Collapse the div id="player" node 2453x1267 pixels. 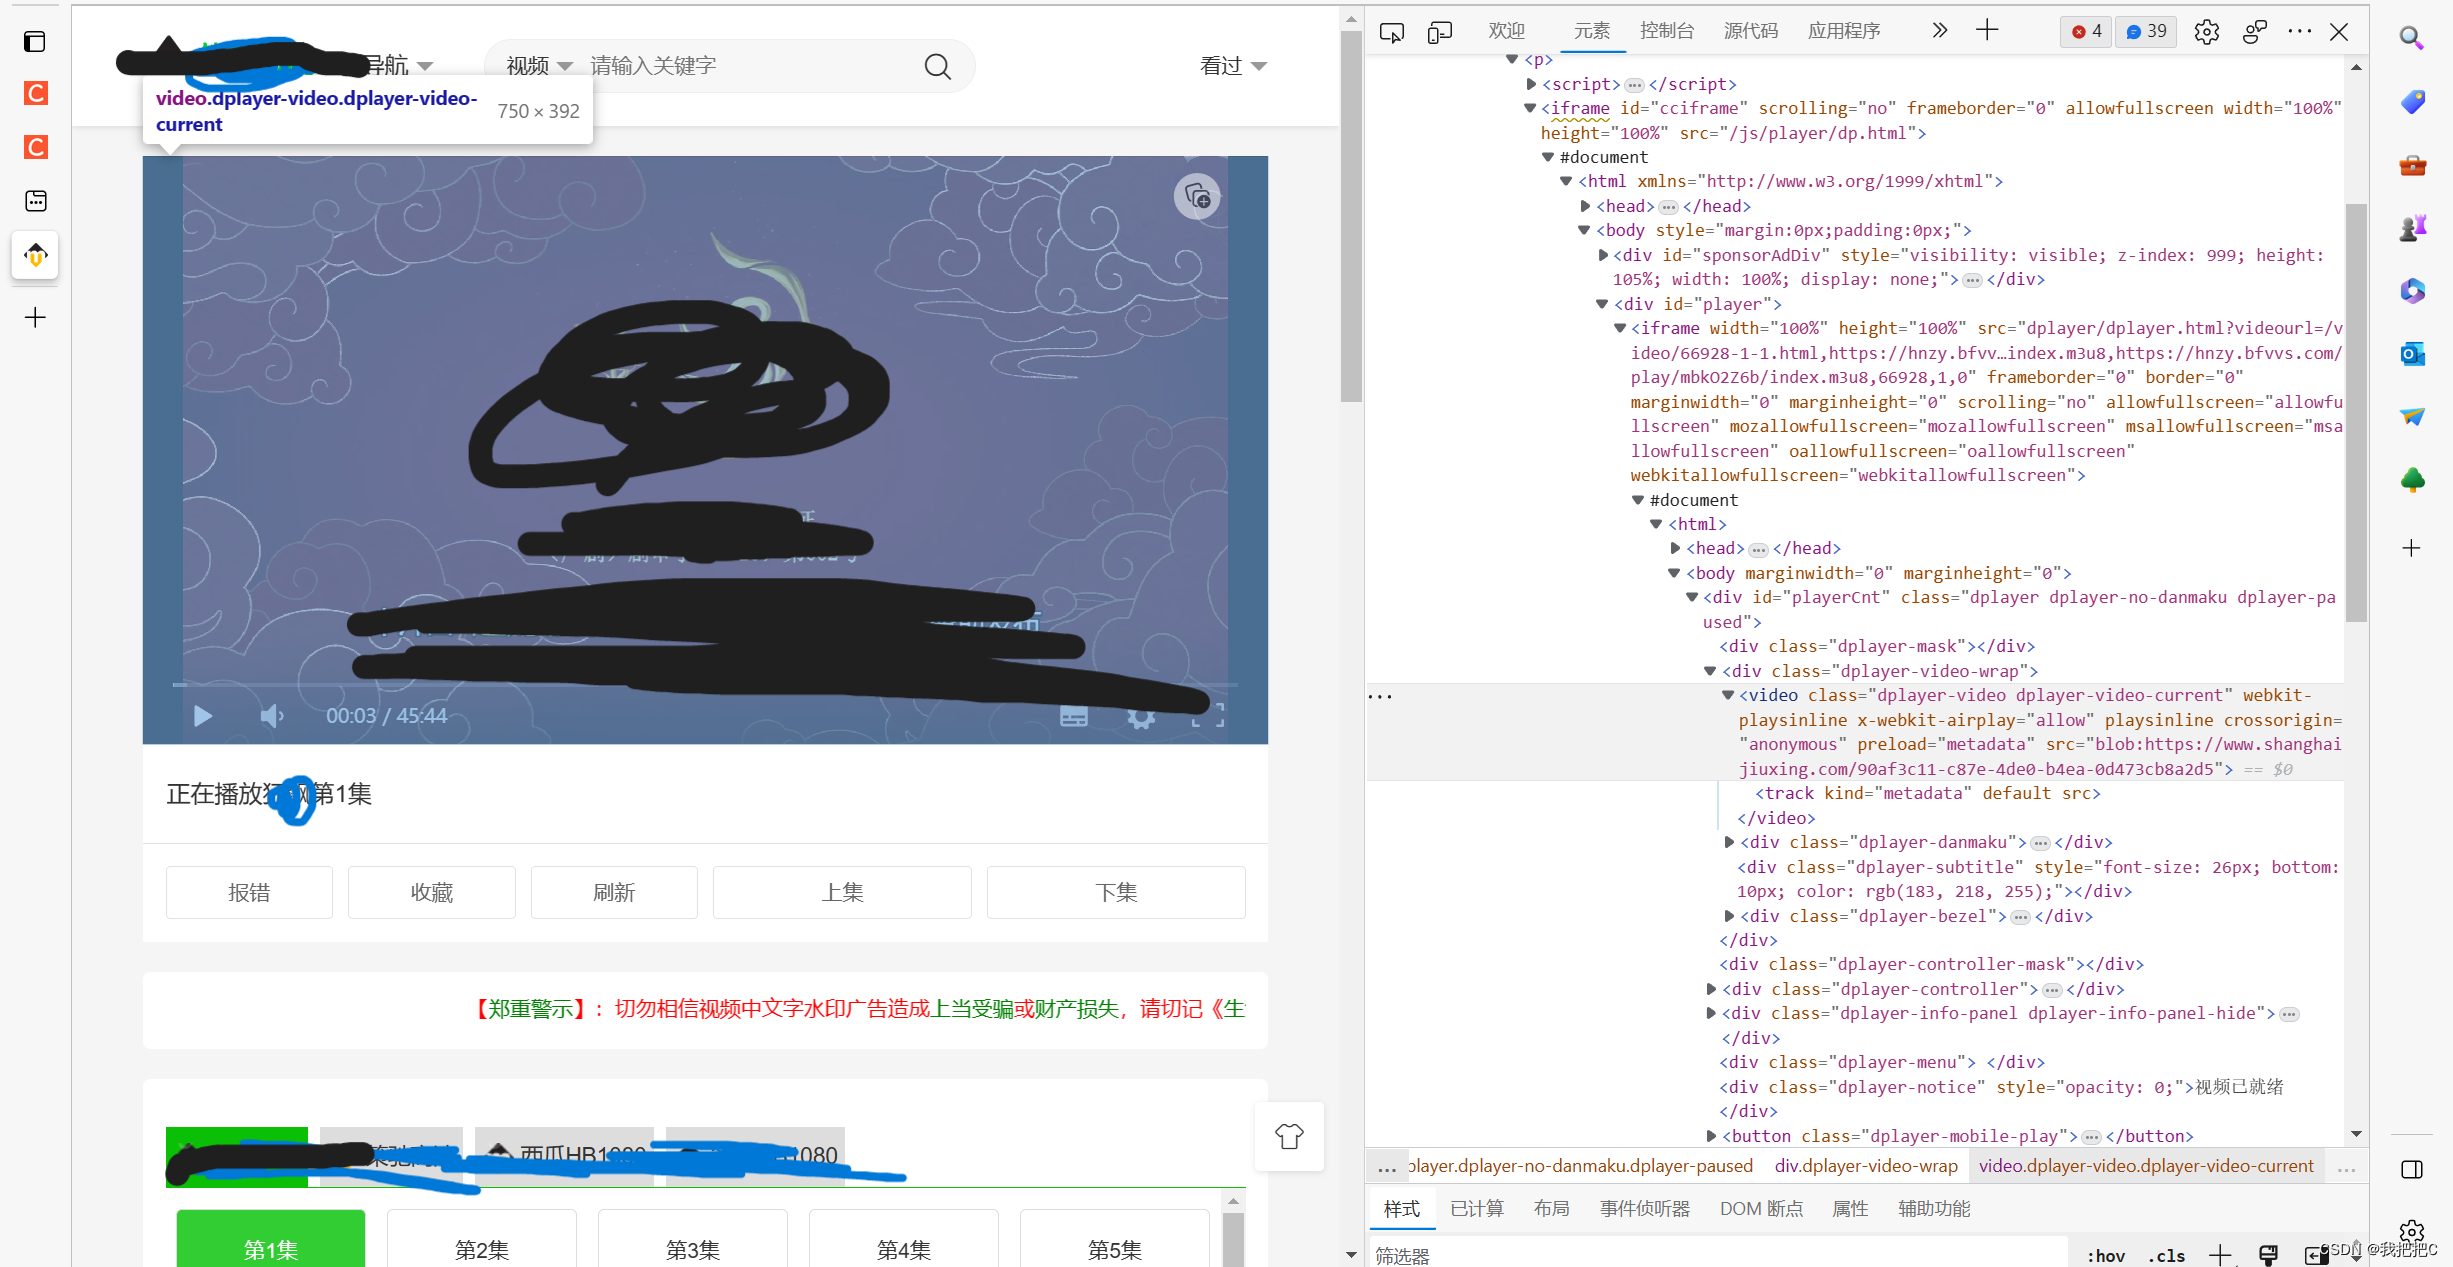[x=1602, y=304]
